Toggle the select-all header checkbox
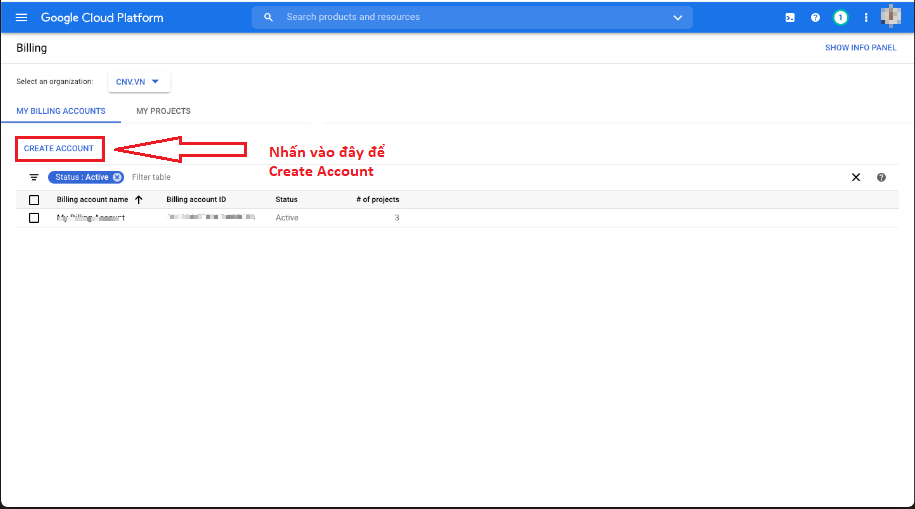The image size is (915, 509). click(34, 200)
